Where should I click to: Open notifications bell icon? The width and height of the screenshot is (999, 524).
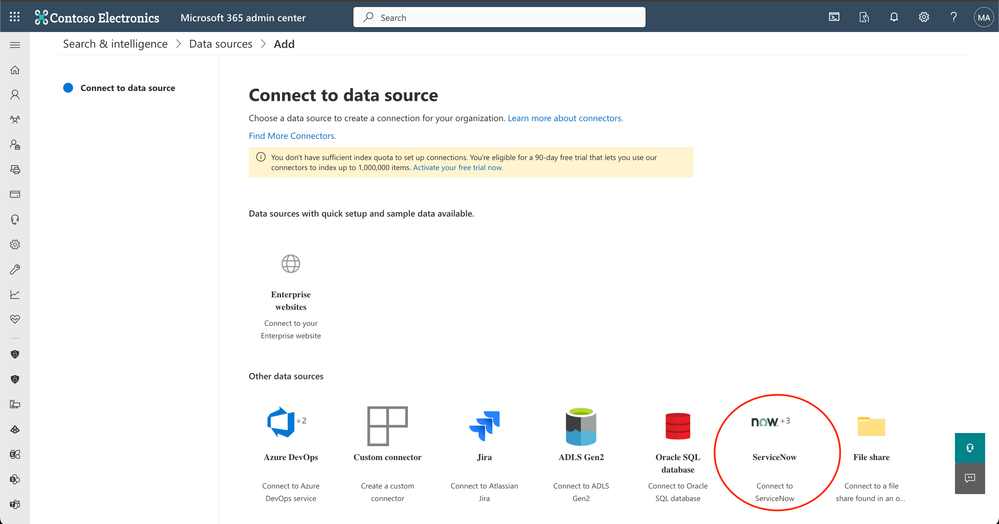click(x=894, y=17)
